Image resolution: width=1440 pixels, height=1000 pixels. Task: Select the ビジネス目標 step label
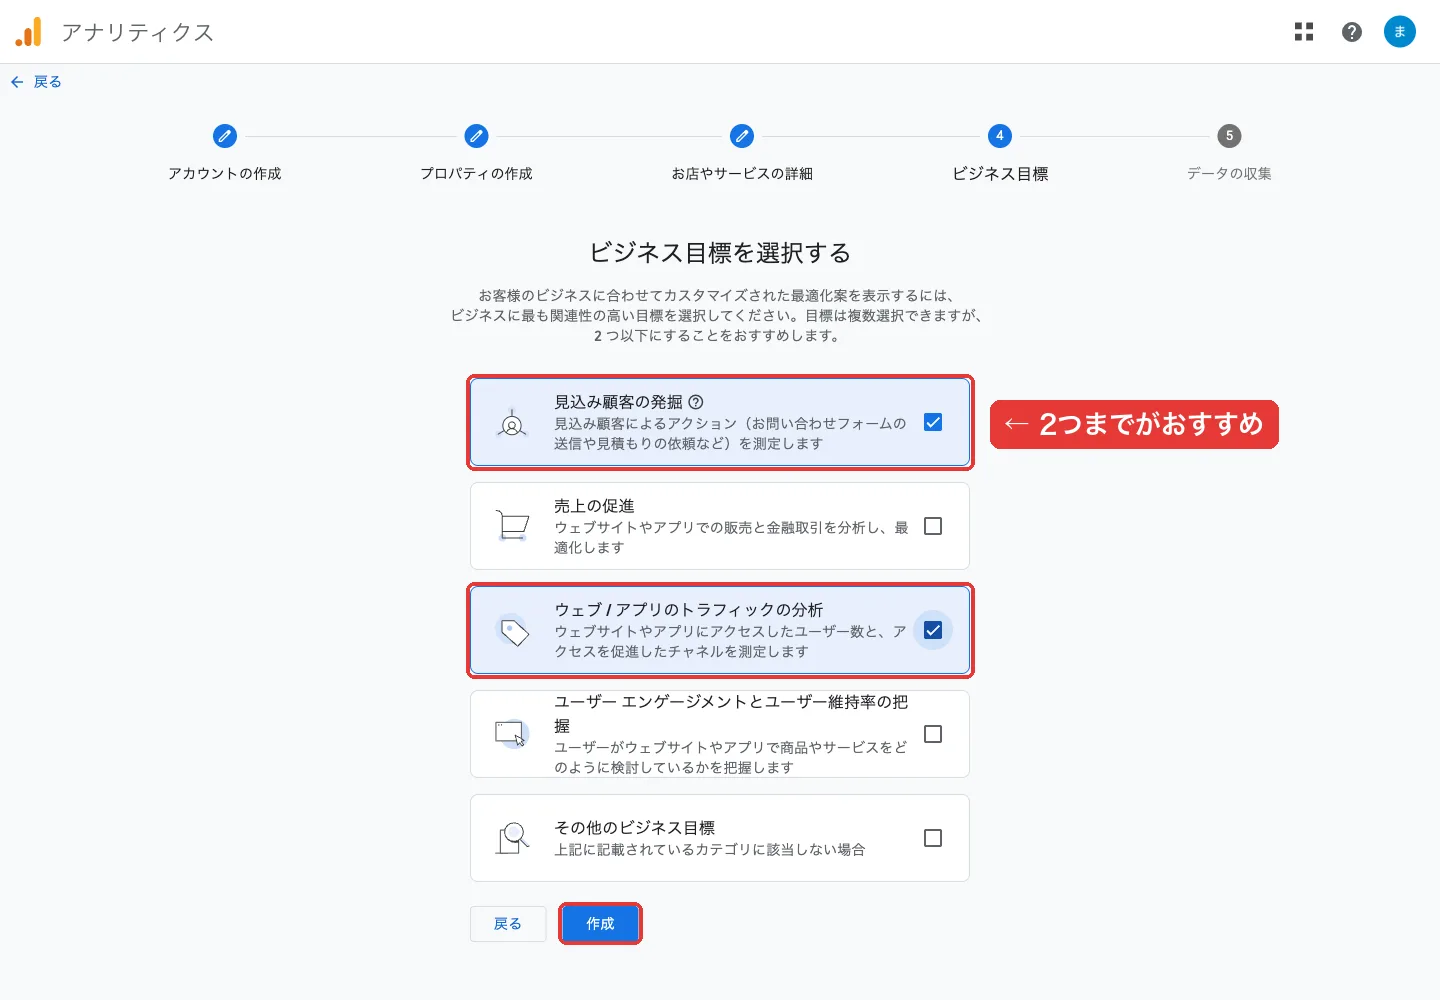pyautogui.click(x=1000, y=174)
